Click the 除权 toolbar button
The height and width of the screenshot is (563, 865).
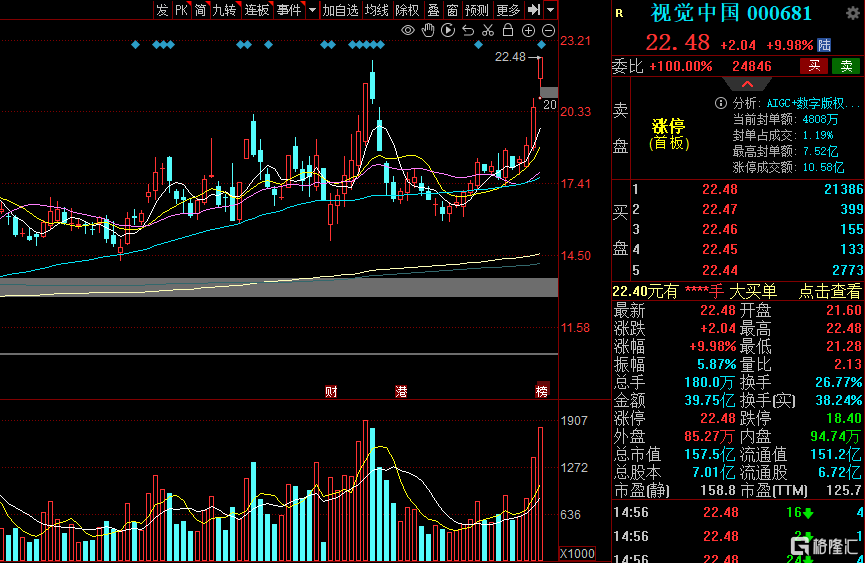pyautogui.click(x=408, y=10)
